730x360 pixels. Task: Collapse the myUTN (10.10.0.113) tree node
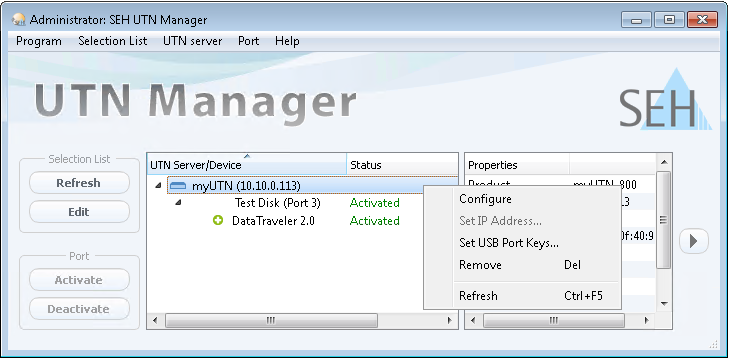click(x=158, y=186)
